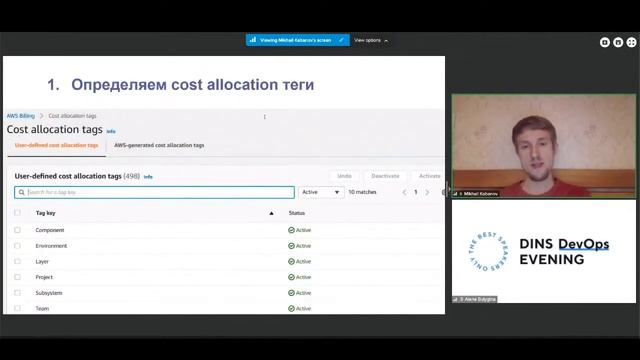Check the Subsystem tag checkbox
Screen dimensions: 640x360
tap(17, 293)
